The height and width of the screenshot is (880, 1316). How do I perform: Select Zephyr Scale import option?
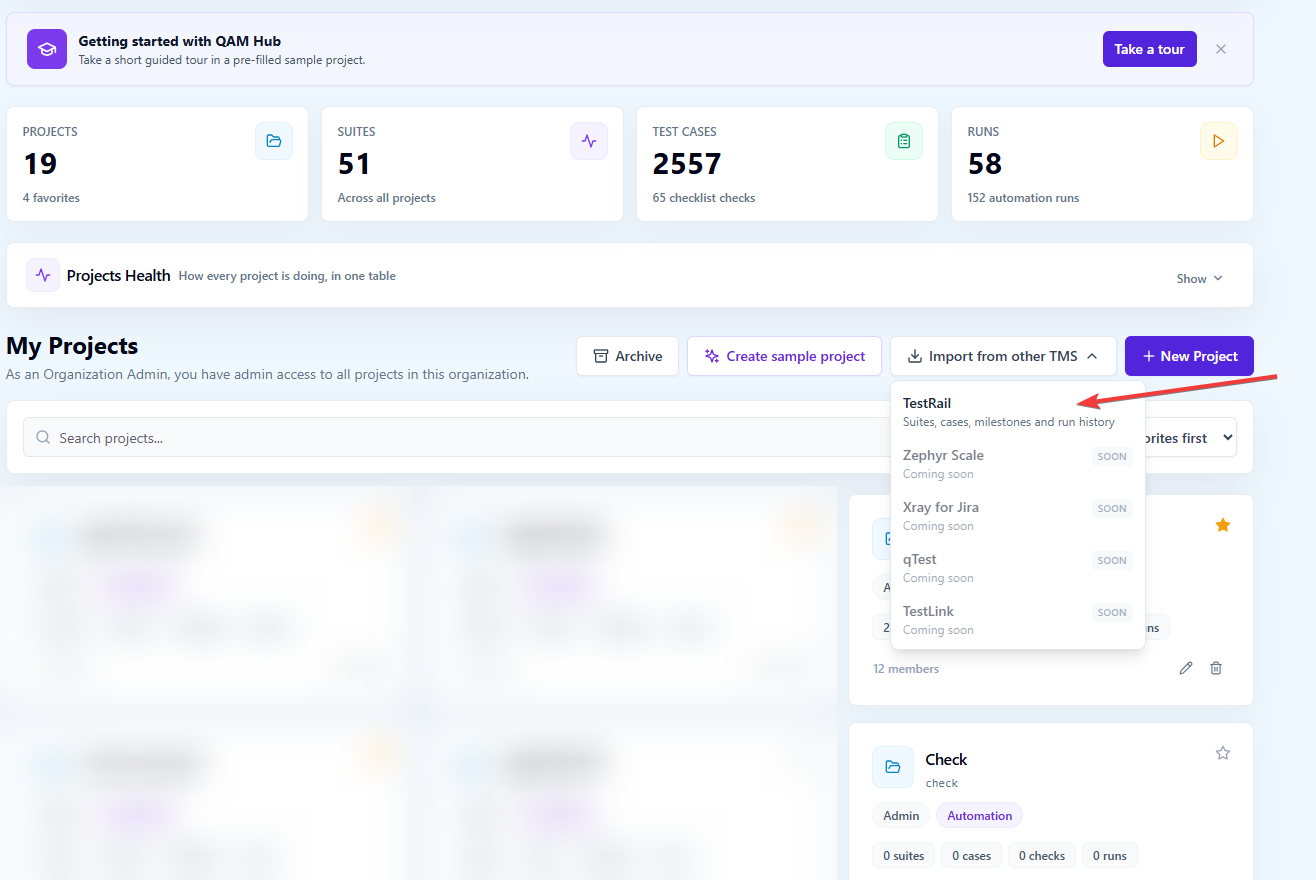point(1017,464)
